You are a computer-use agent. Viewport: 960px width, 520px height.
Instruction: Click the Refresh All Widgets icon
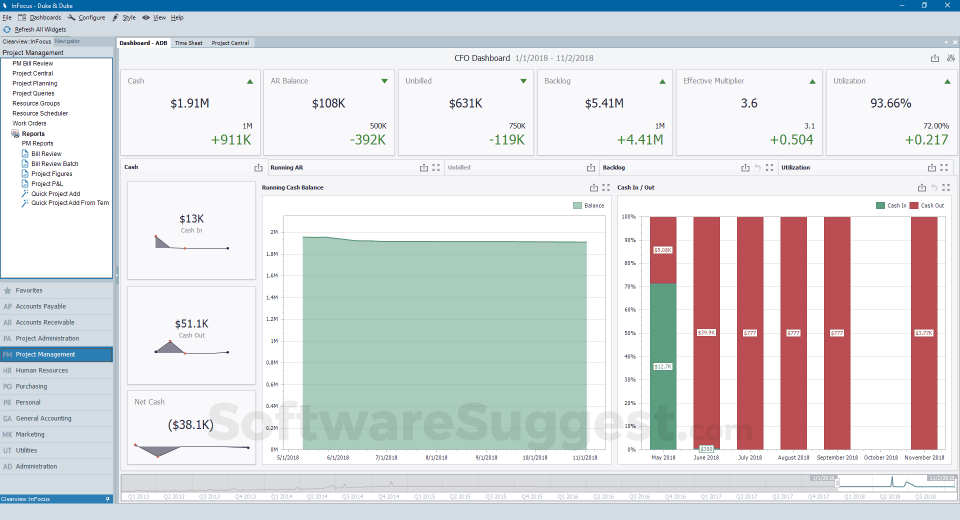(7, 29)
